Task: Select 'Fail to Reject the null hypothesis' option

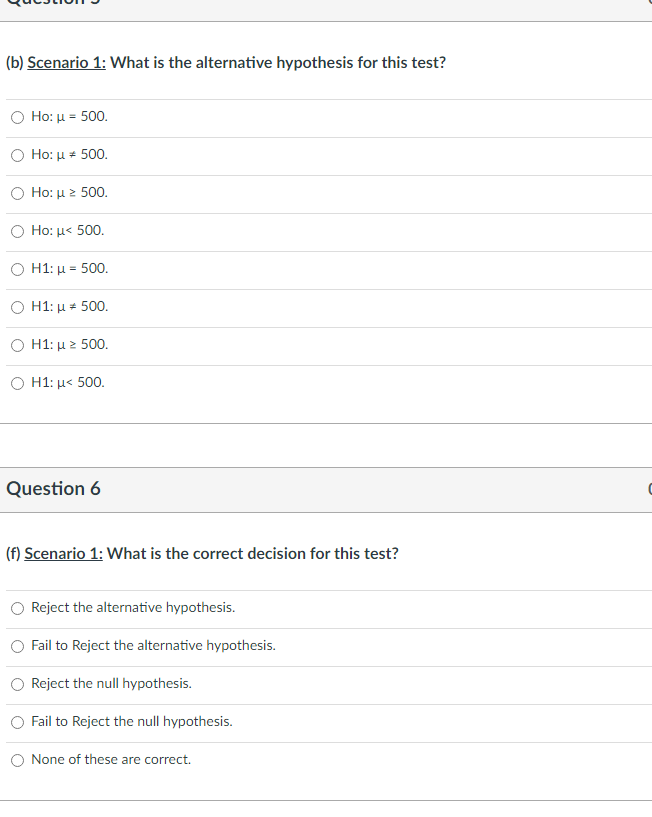Action: [17, 721]
